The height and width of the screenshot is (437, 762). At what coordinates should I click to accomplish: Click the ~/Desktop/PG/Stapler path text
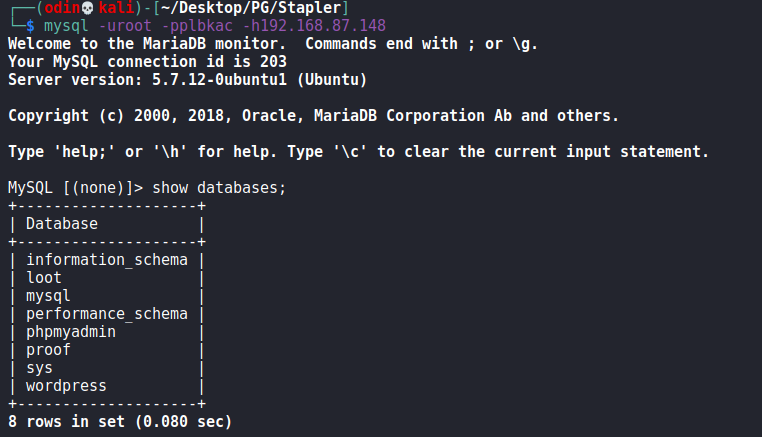pyautogui.click(x=251, y=8)
